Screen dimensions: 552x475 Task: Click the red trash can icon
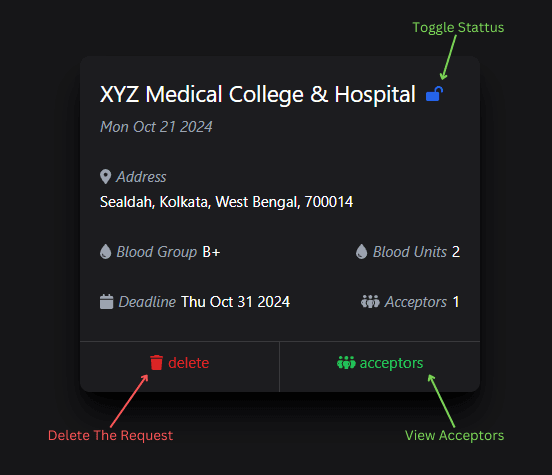tap(156, 363)
